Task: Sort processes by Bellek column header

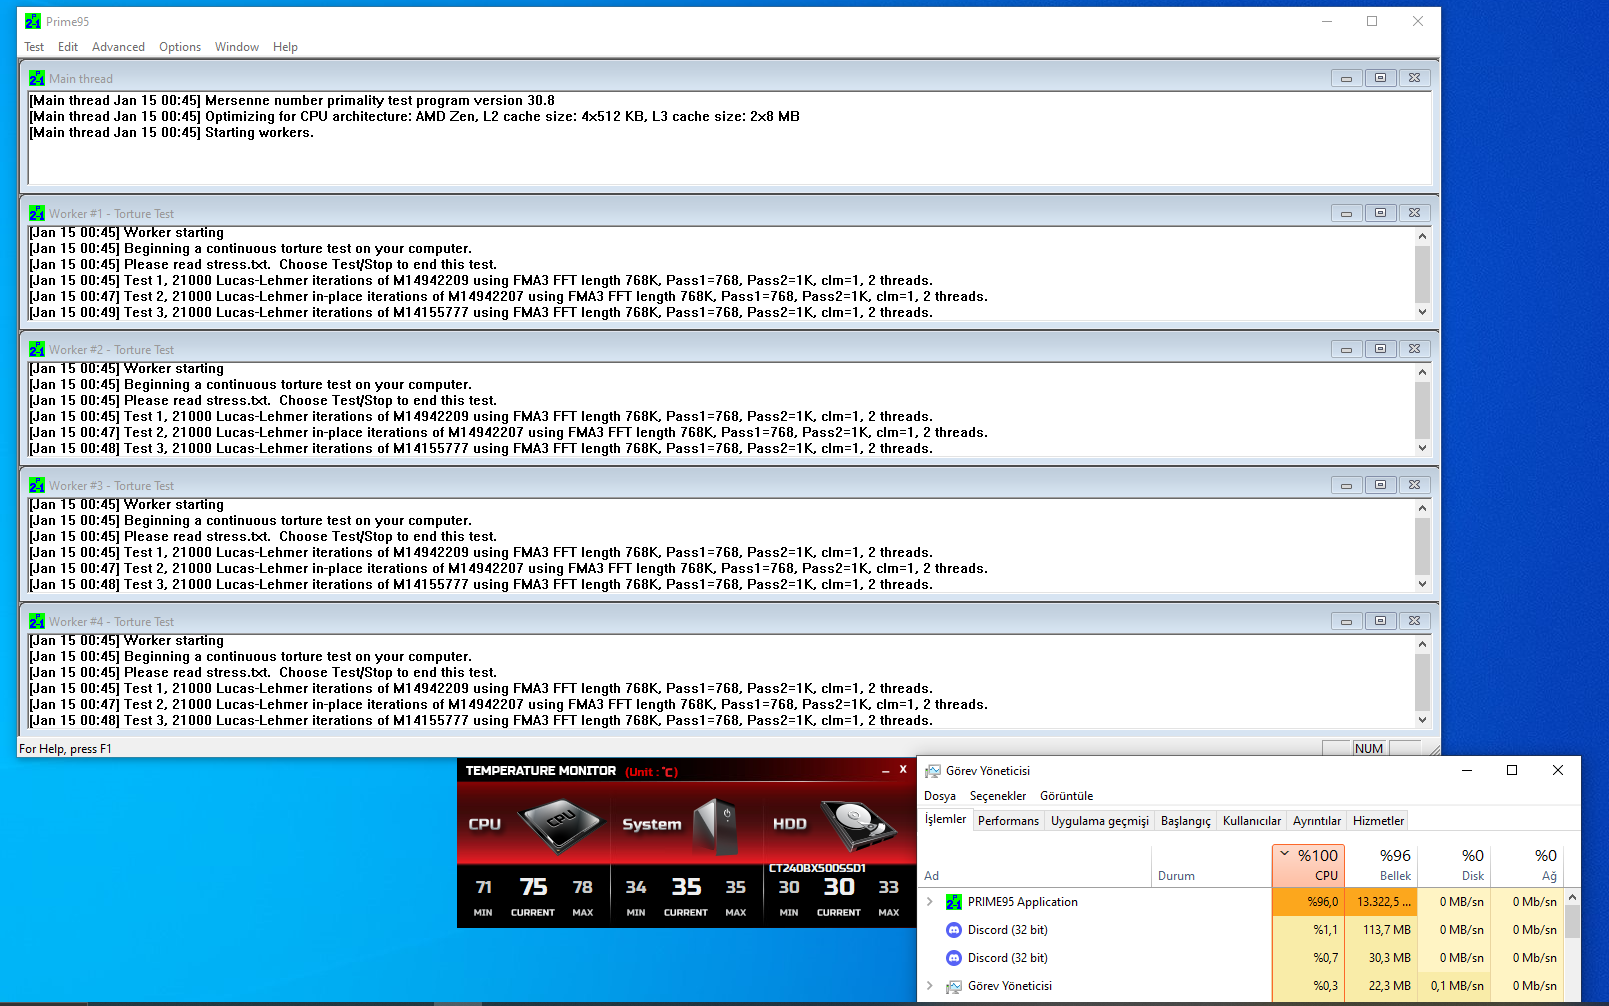Action: pos(1380,865)
